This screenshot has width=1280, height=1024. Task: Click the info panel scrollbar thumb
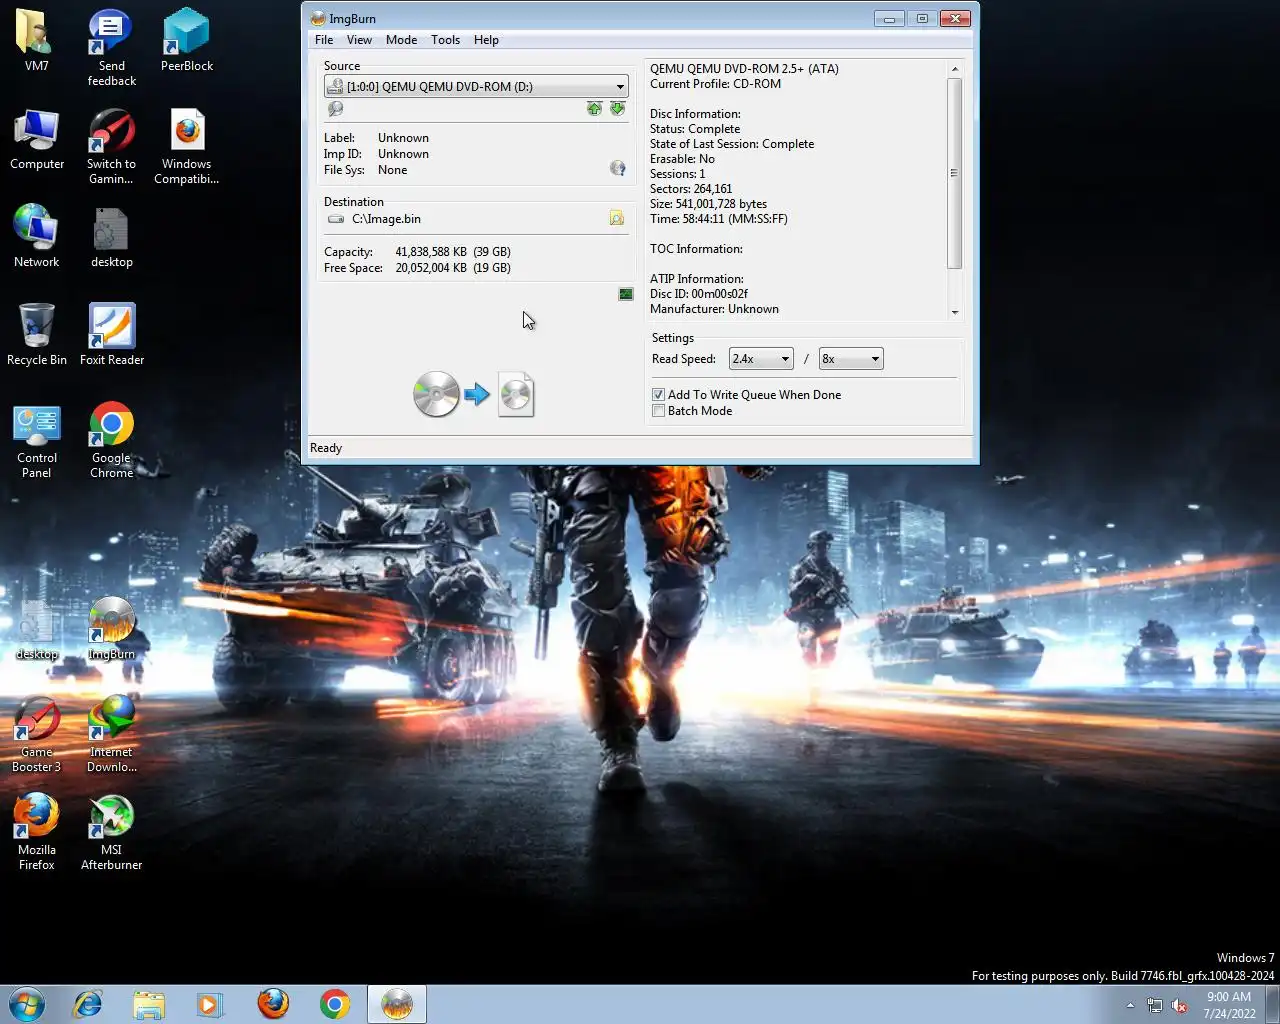(955, 173)
